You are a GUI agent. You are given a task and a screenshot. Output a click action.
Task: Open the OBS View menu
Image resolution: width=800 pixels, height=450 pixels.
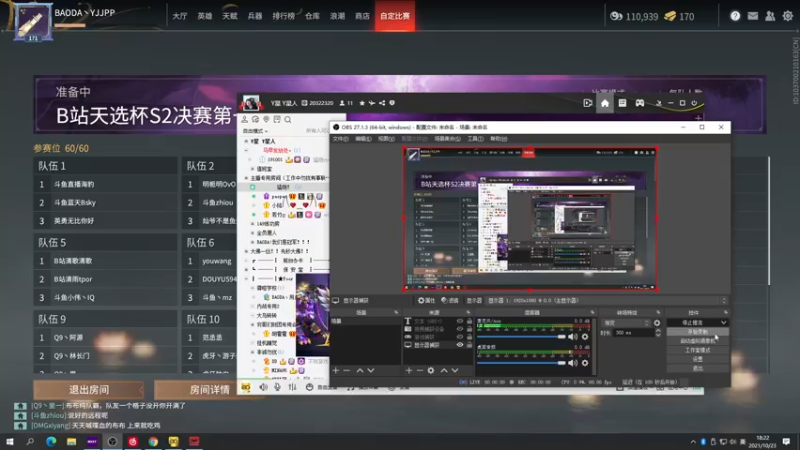click(x=386, y=139)
